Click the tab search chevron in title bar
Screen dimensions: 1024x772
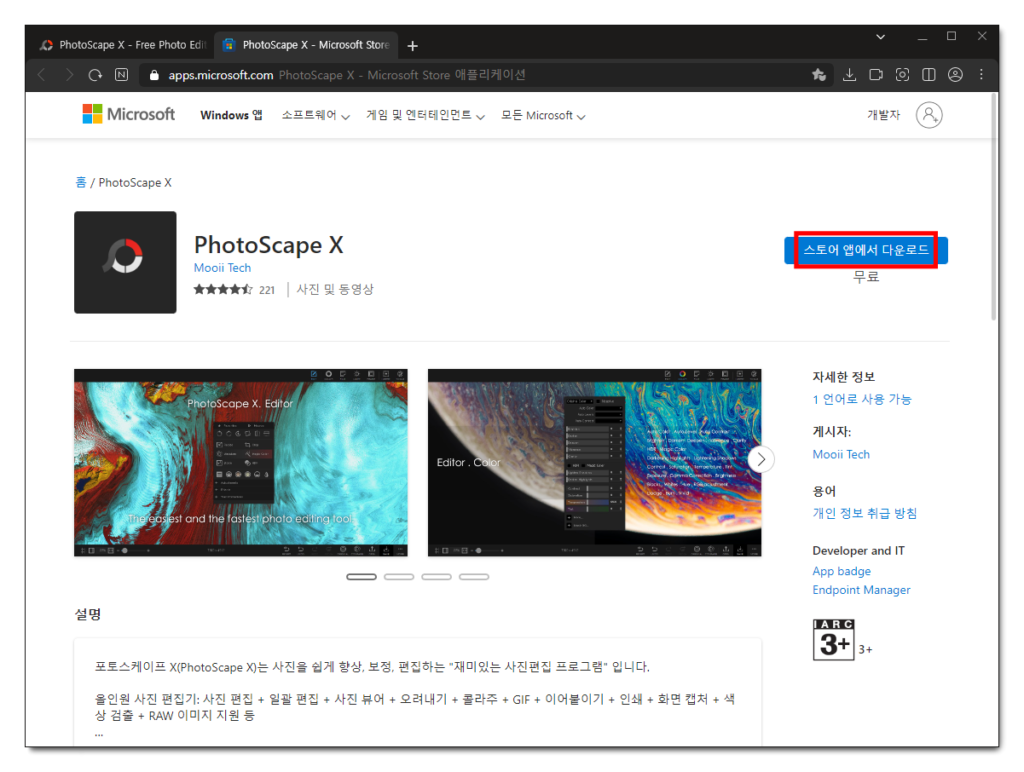880,37
